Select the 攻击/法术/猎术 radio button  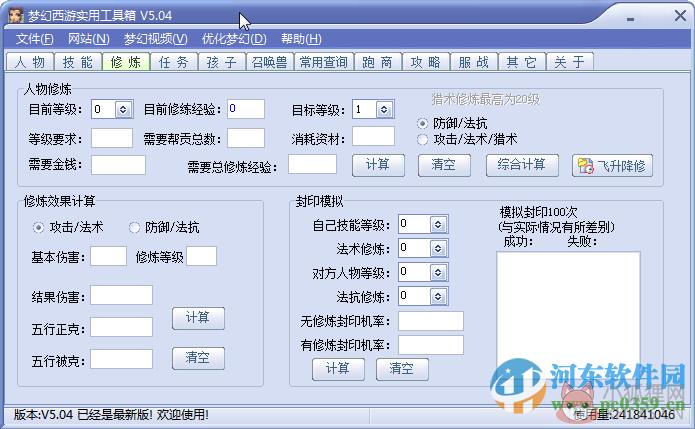pyautogui.click(x=422, y=140)
